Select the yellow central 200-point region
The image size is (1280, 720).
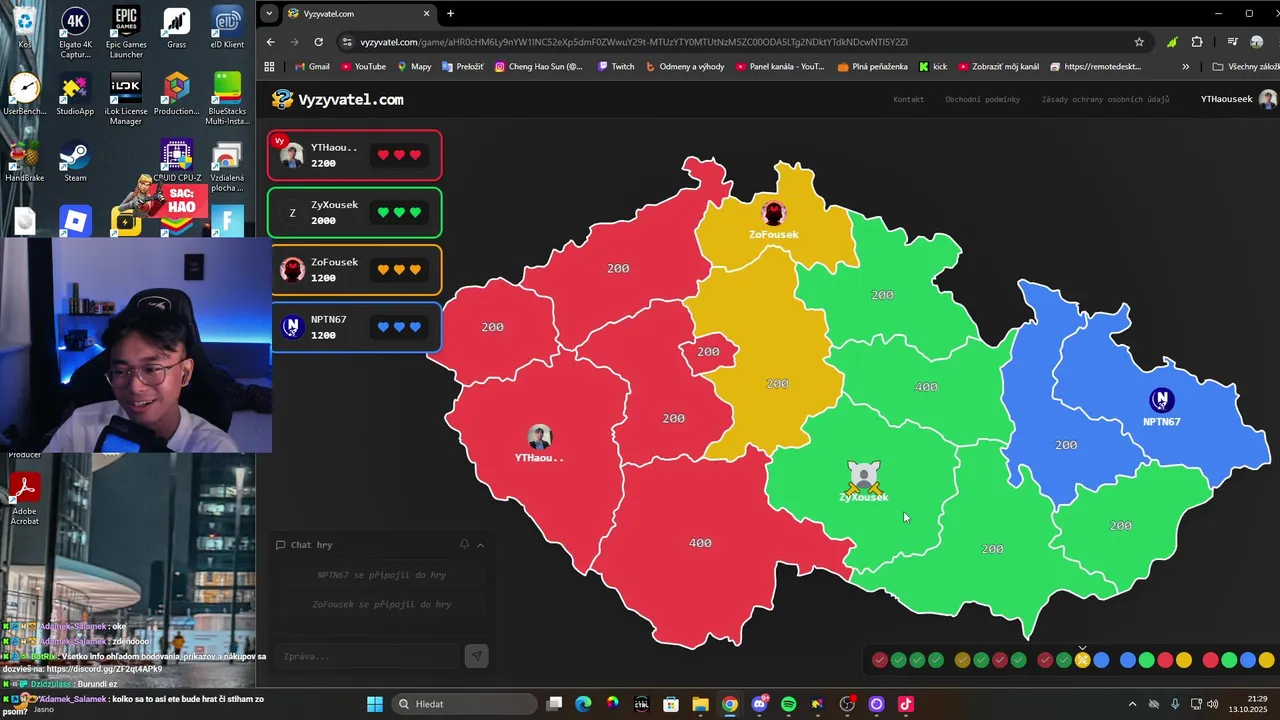tap(777, 384)
